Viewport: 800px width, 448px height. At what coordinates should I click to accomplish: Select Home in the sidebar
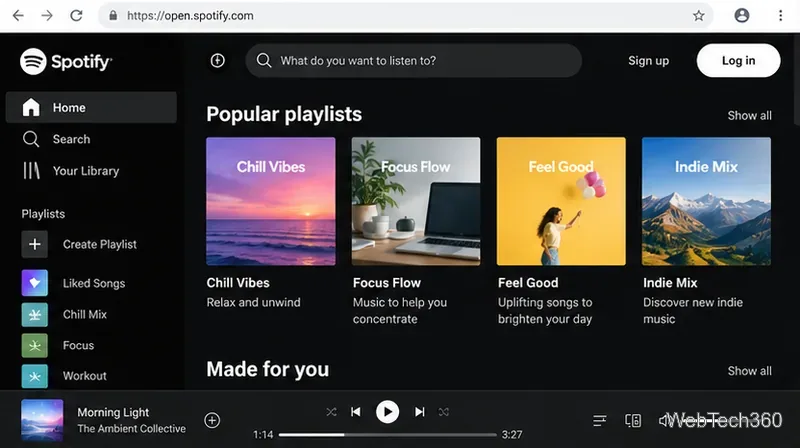click(91, 108)
